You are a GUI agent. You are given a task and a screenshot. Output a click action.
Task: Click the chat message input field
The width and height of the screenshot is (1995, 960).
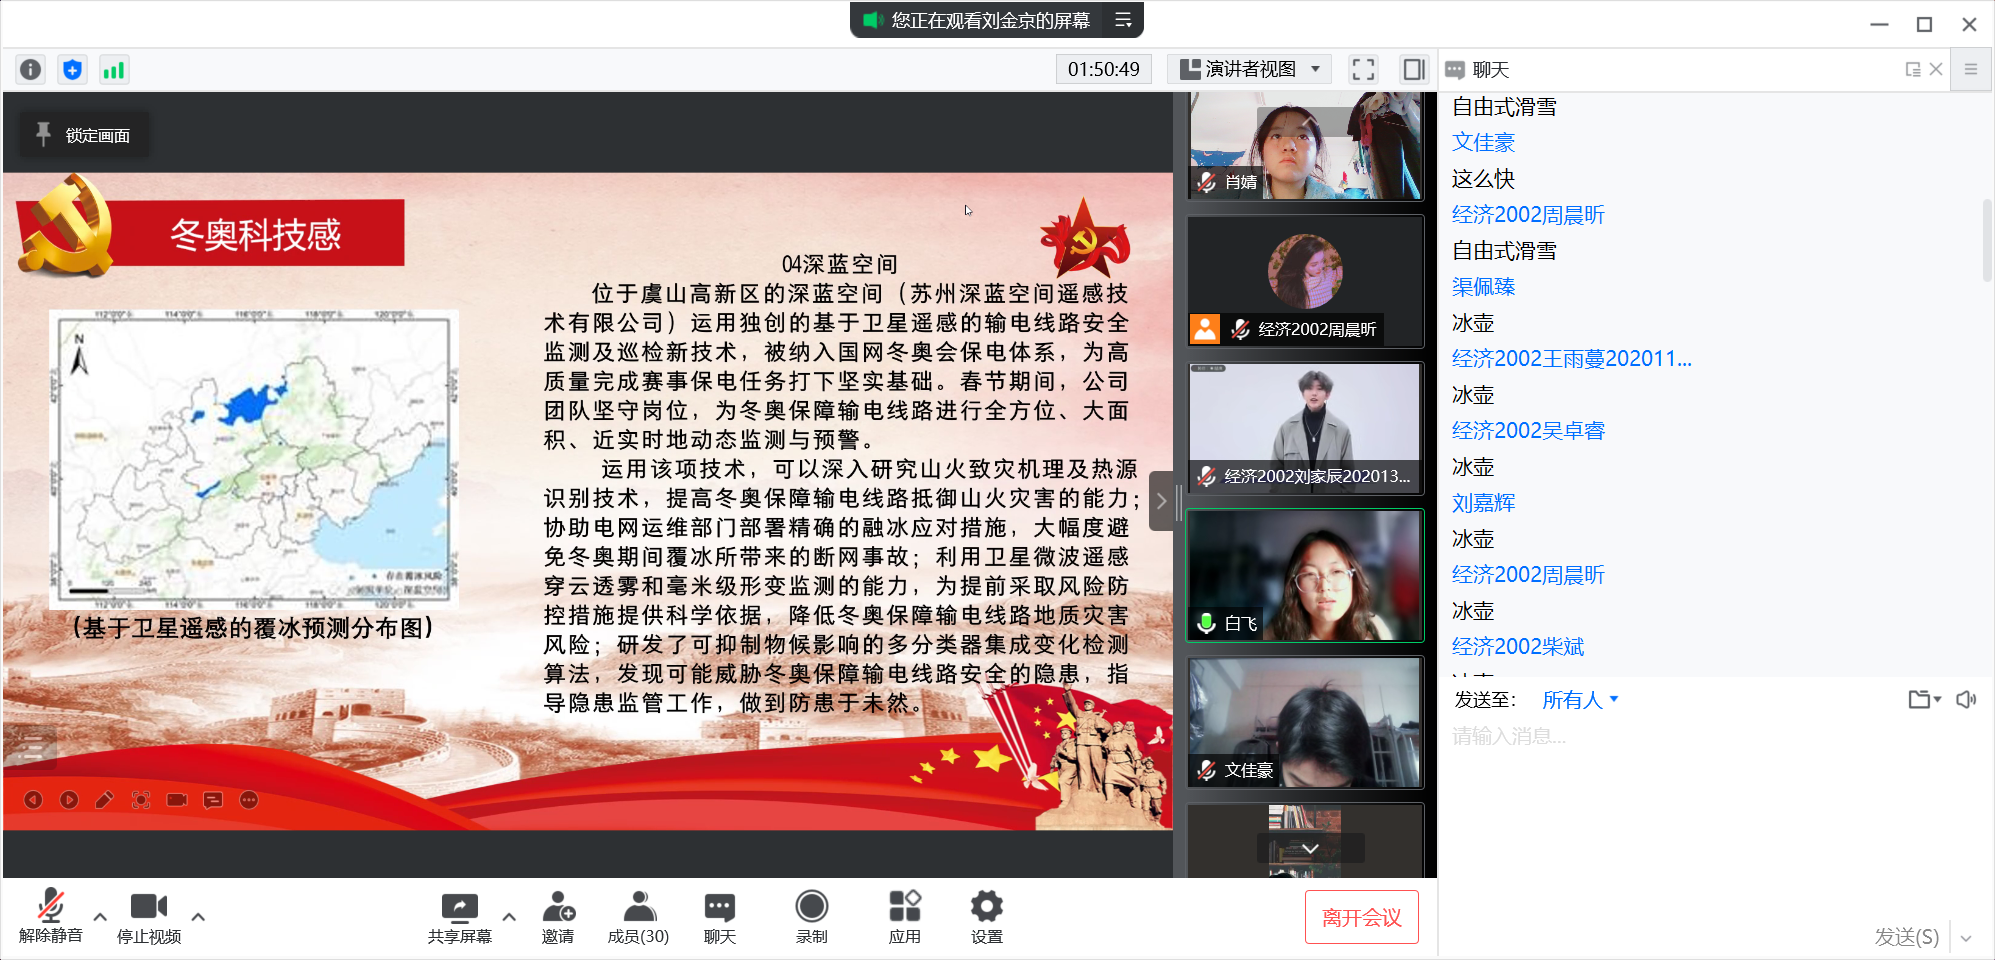click(1700, 737)
